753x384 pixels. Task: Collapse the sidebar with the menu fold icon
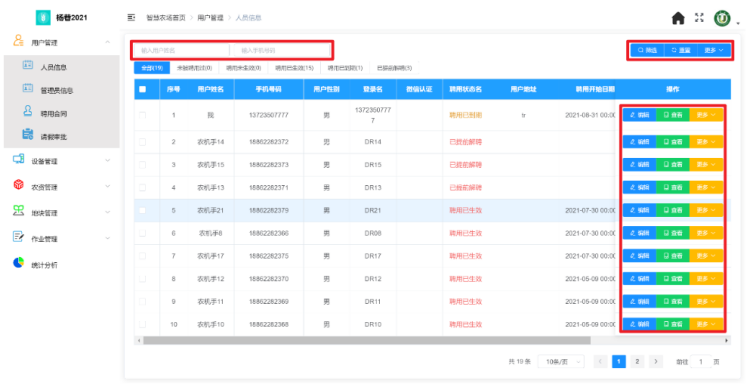pyautogui.click(x=131, y=18)
